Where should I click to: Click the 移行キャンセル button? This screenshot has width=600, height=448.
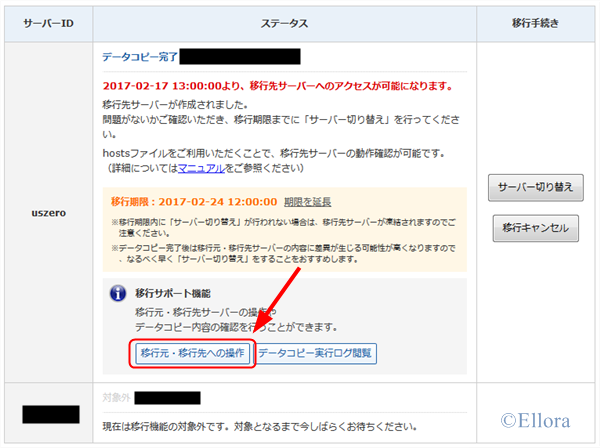pos(535,228)
